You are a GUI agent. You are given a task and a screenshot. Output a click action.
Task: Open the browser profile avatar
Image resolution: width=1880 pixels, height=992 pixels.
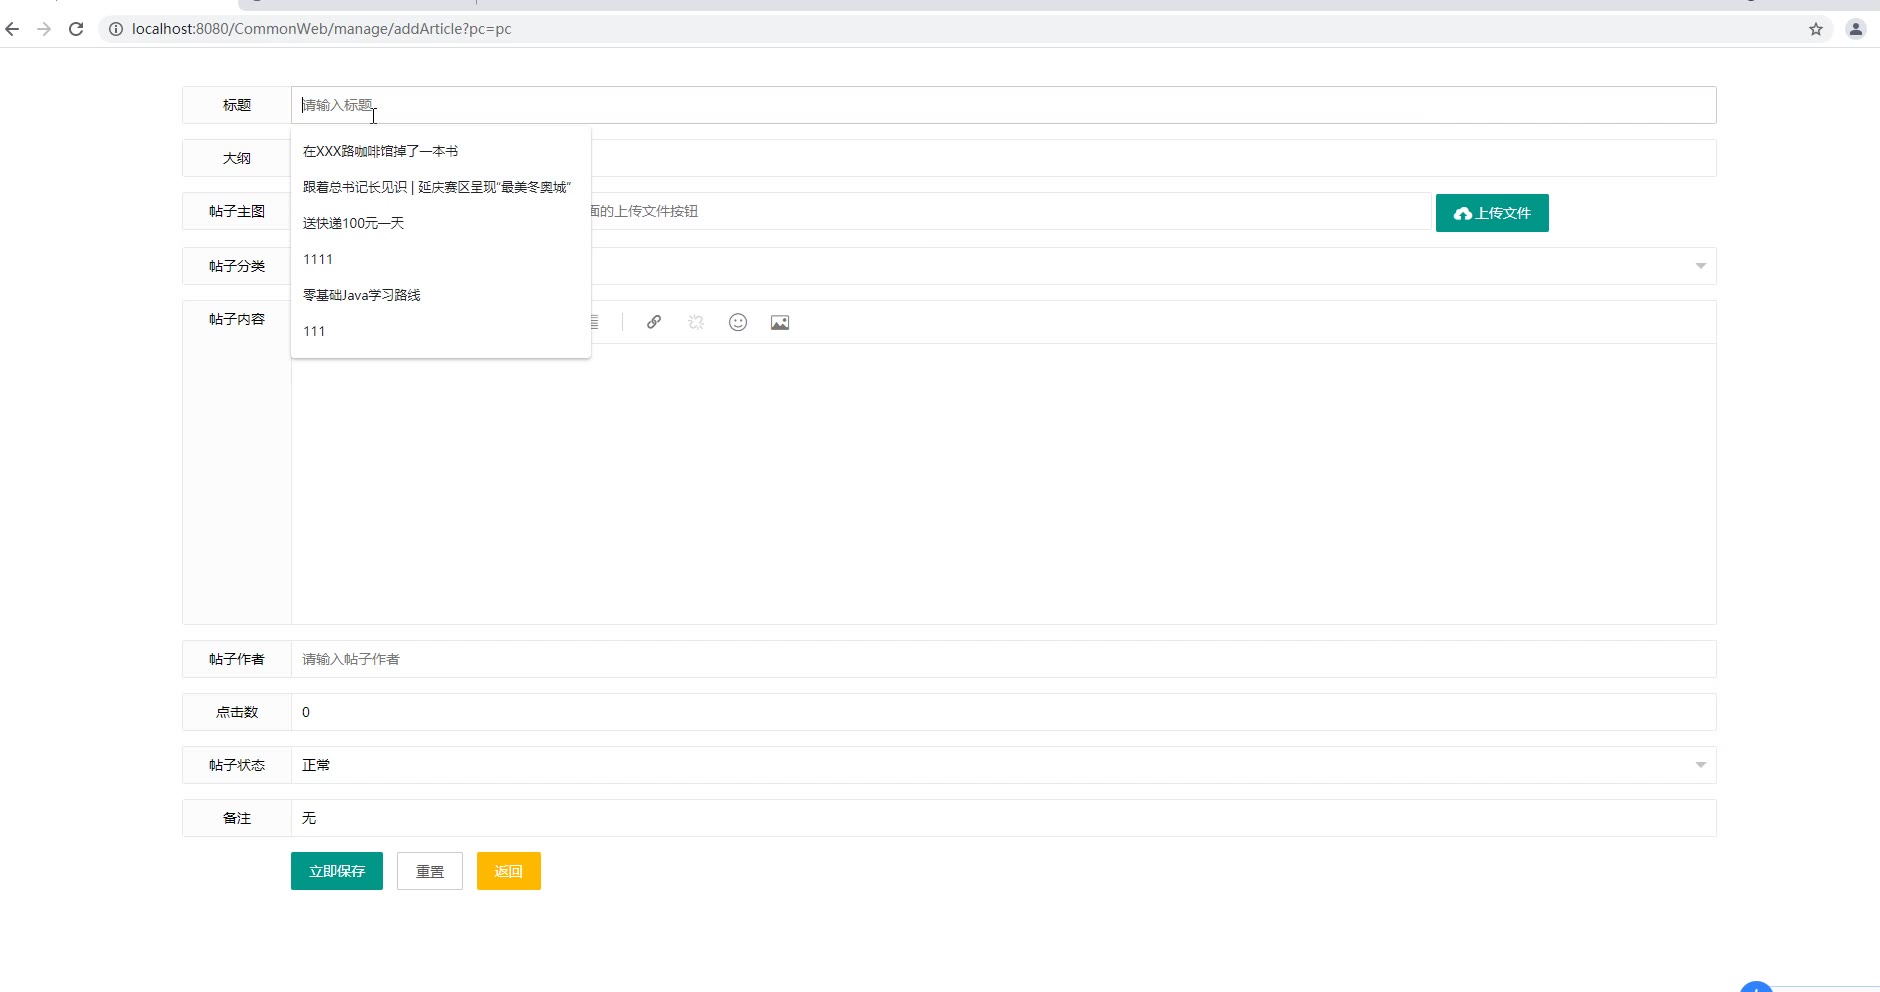coord(1855,29)
